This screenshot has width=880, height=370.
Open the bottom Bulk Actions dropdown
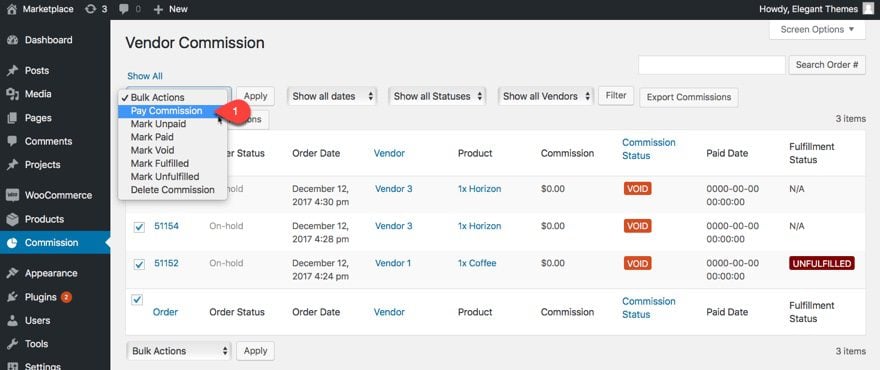179,351
